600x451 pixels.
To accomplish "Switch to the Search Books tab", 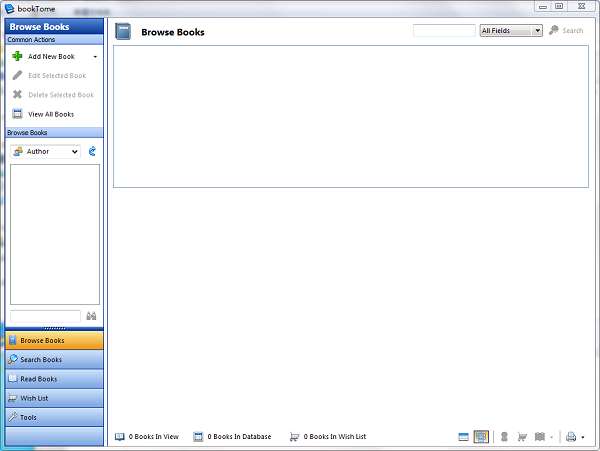I will click(54, 360).
